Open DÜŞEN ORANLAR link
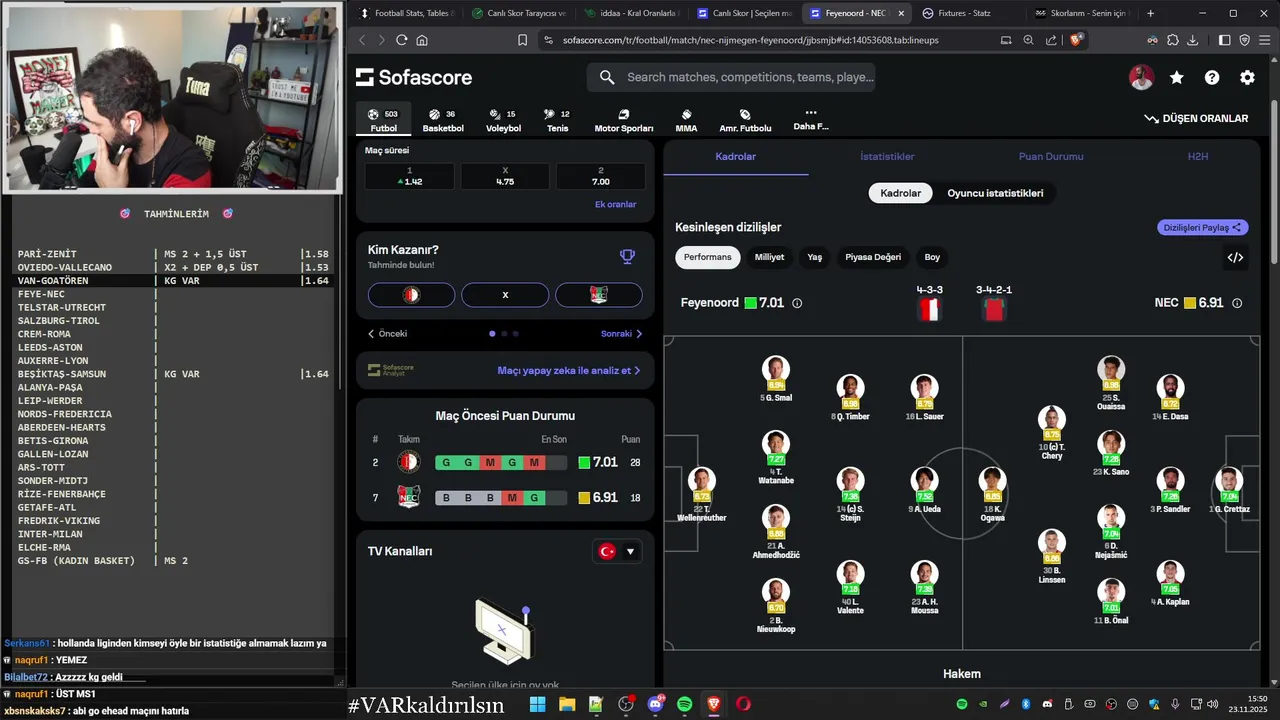 coord(1196,118)
